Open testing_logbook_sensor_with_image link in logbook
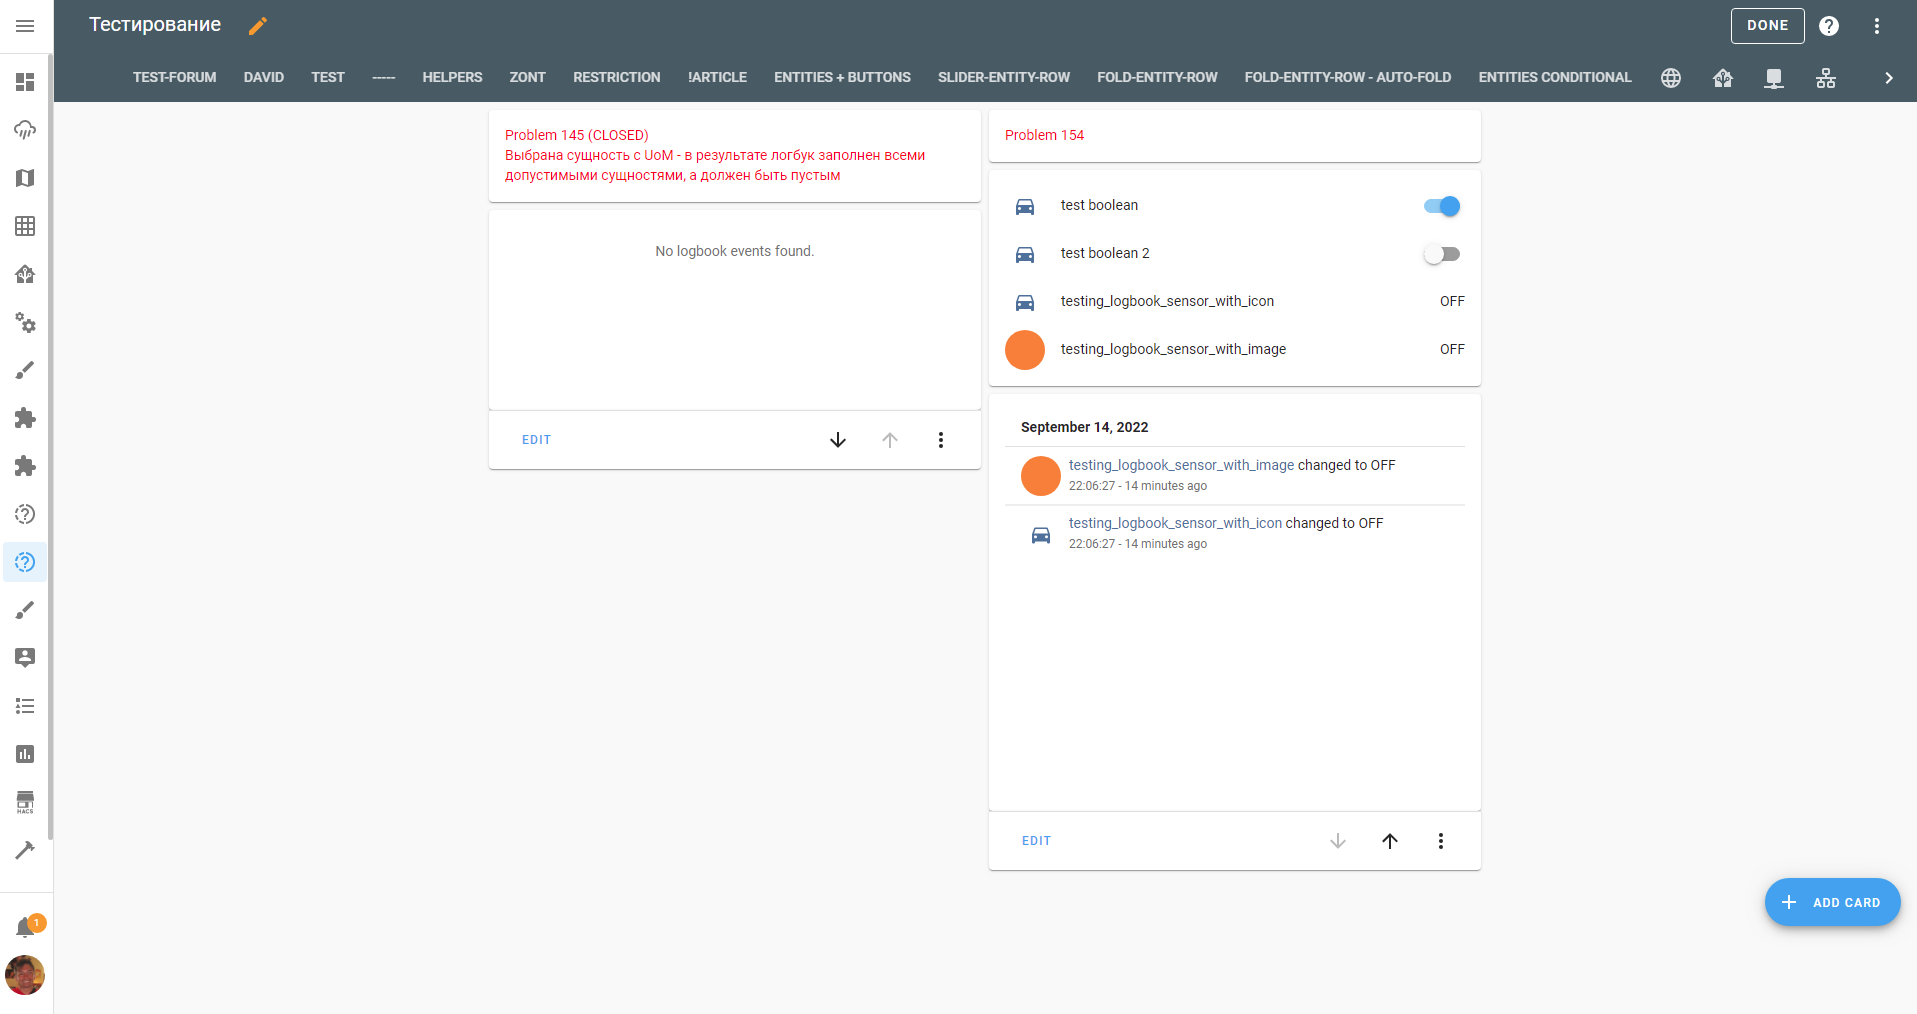The height and width of the screenshot is (1014, 1917). click(1181, 465)
